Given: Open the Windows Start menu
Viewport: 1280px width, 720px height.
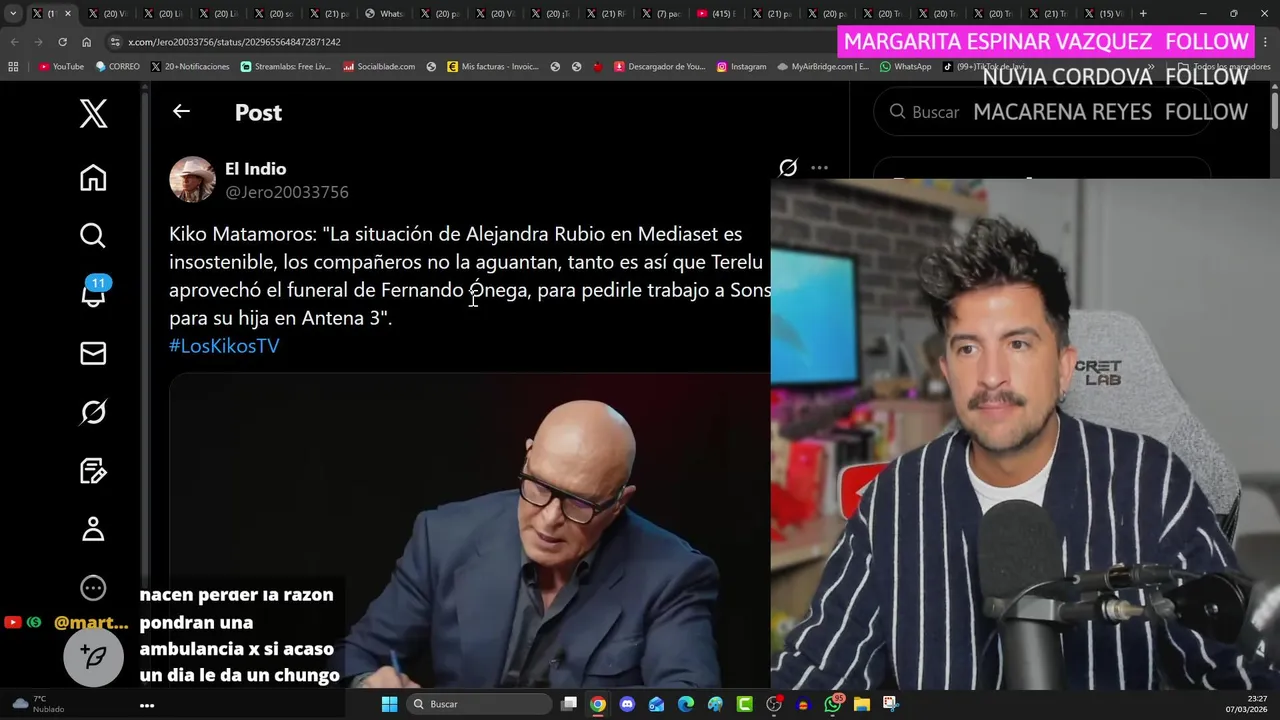Looking at the screenshot, I should pyautogui.click(x=389, y=704).
